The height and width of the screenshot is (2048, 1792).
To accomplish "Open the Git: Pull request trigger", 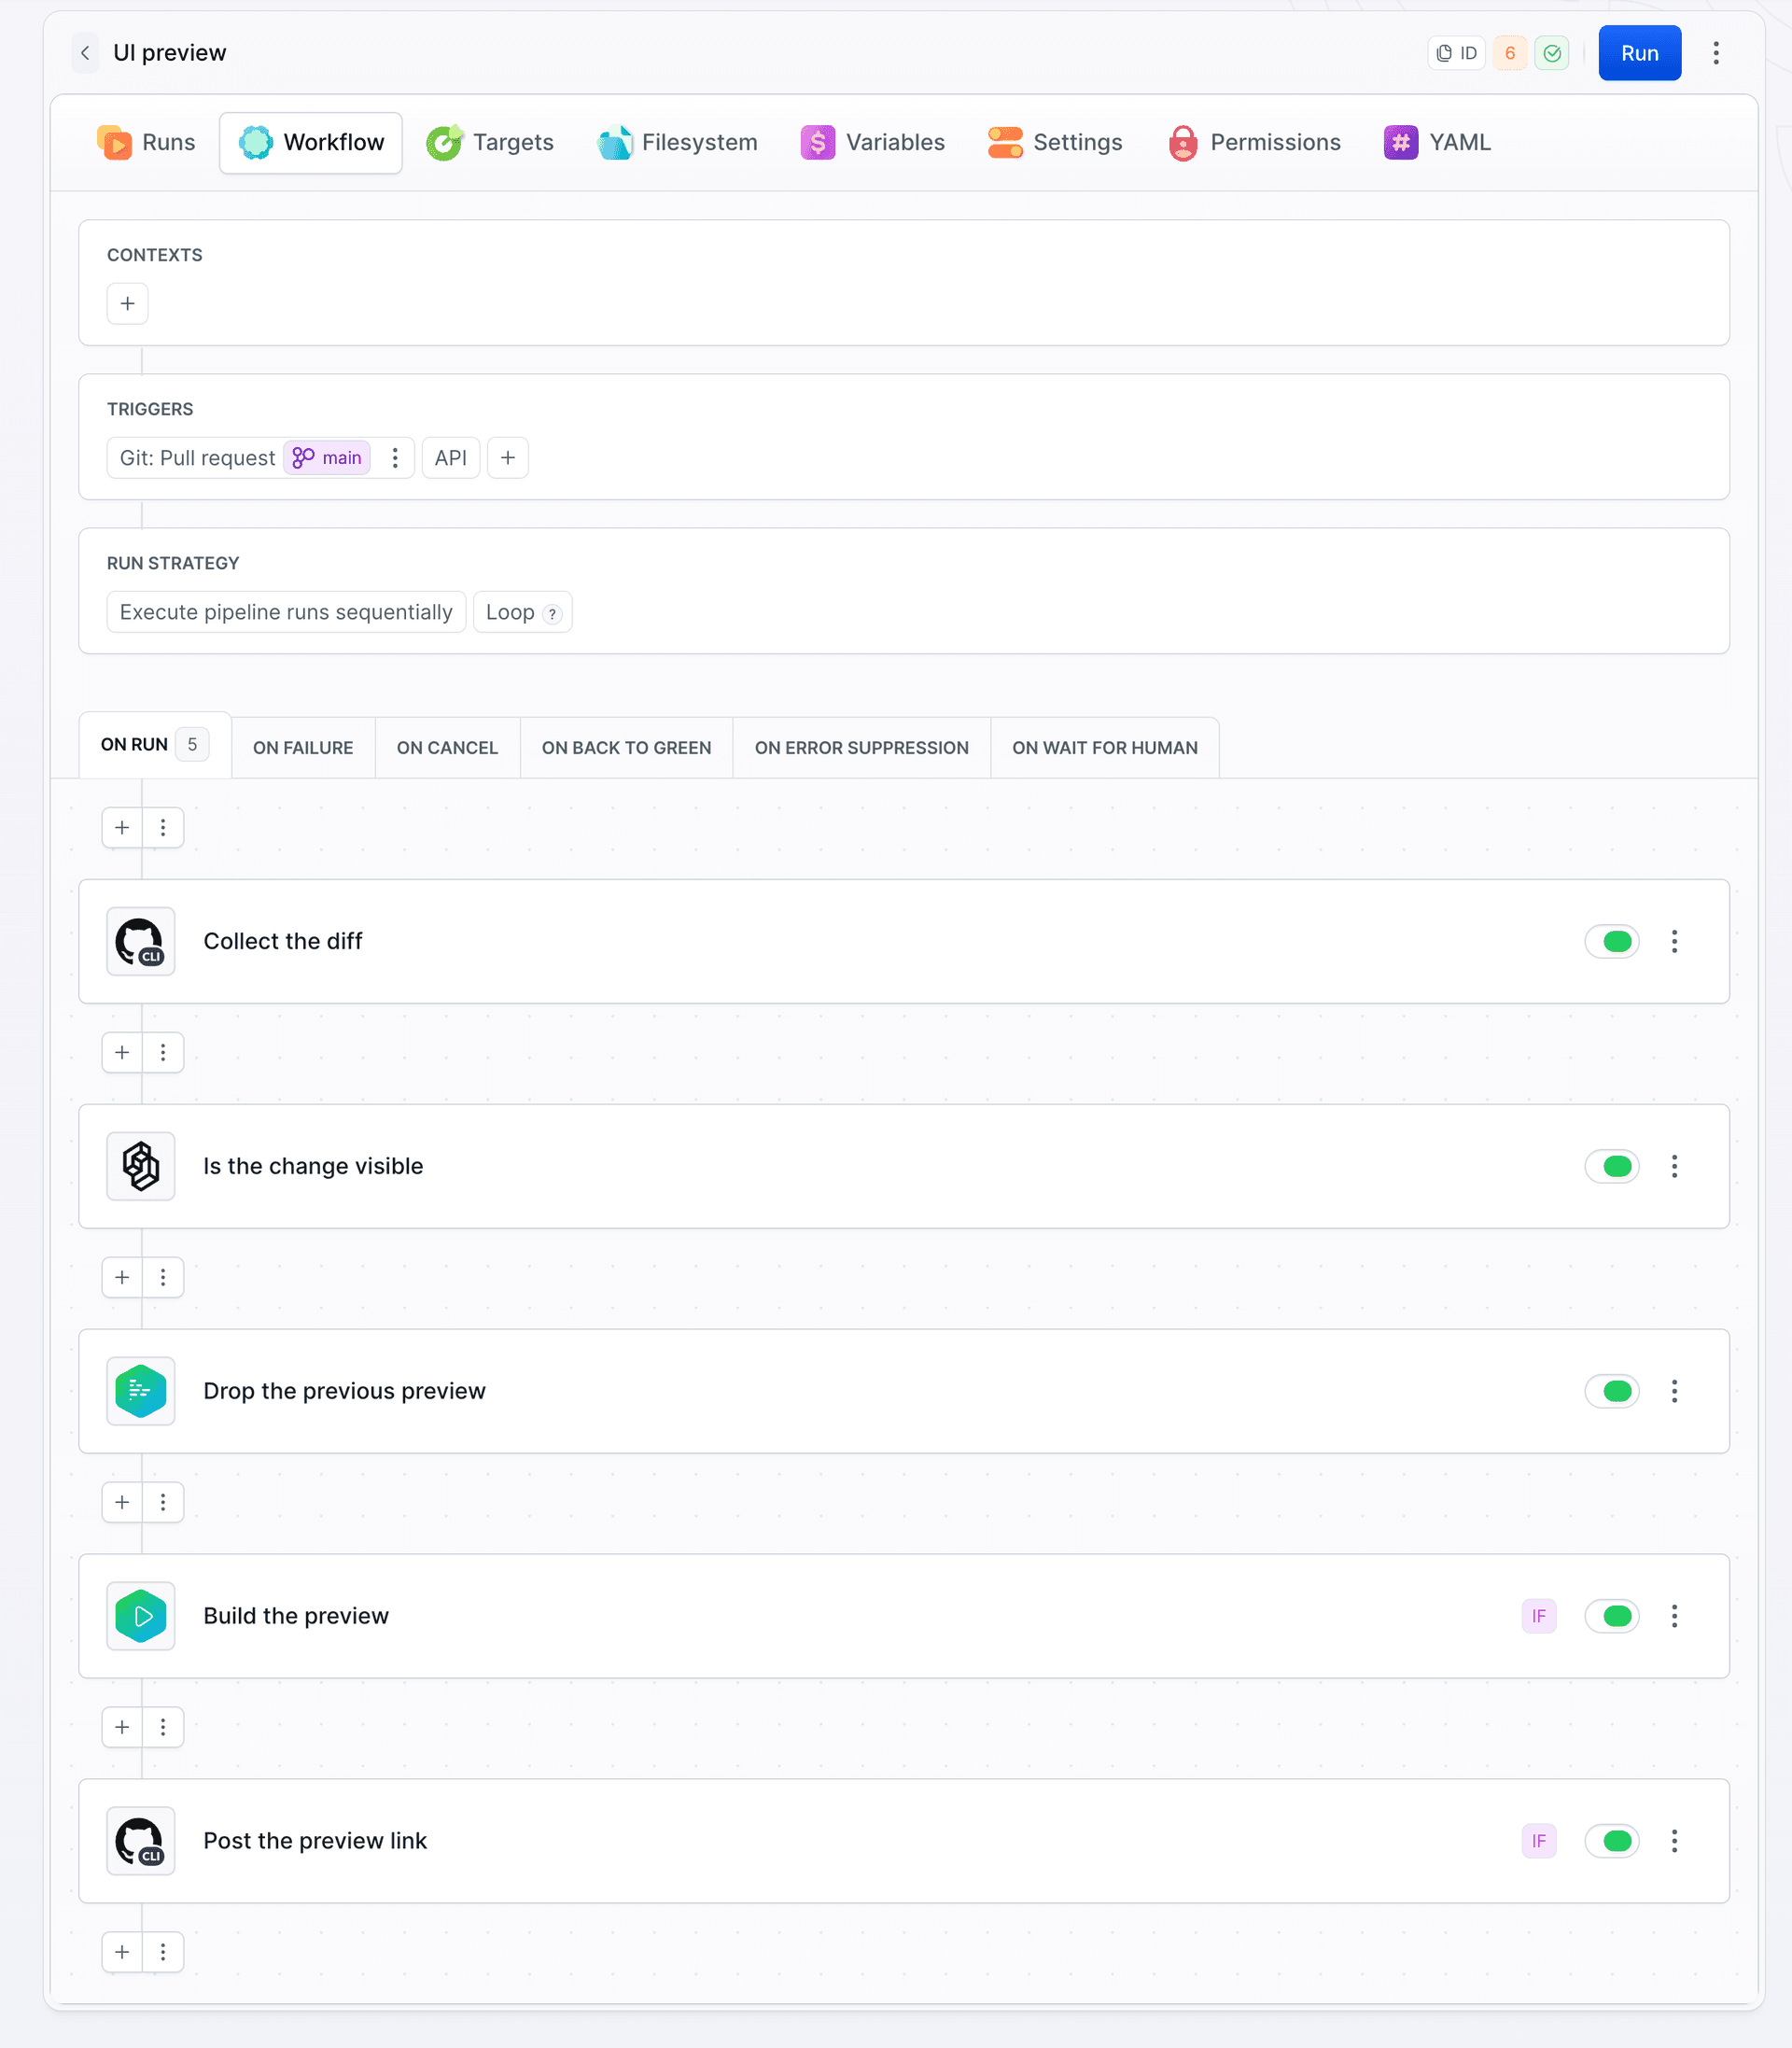I will pyautogui.click(x=197, y=458).
